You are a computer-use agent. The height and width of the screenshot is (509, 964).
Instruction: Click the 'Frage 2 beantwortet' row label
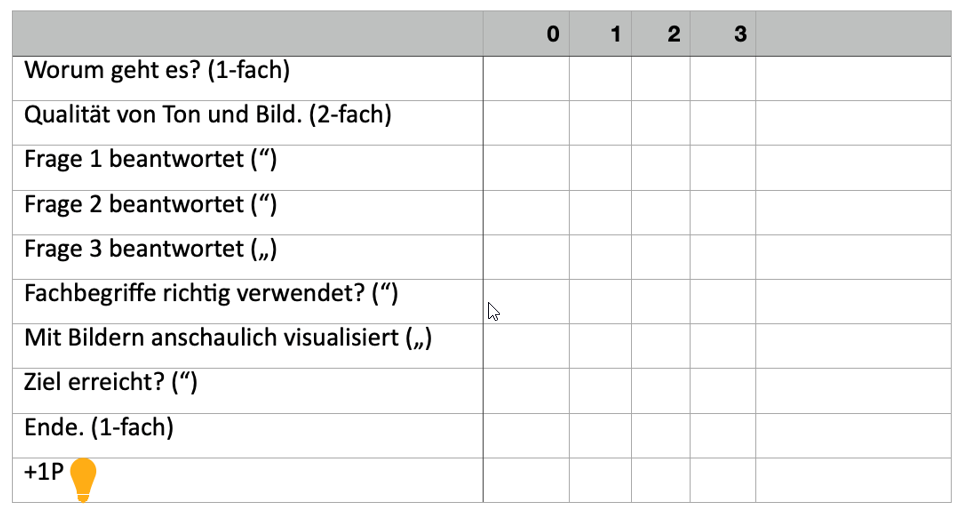point(150,205)
